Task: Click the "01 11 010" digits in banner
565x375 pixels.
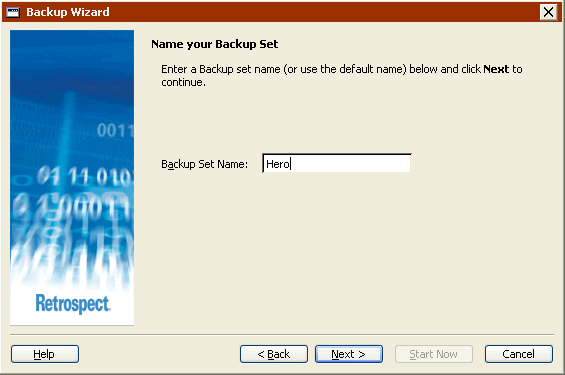Action: pos(85,177)
